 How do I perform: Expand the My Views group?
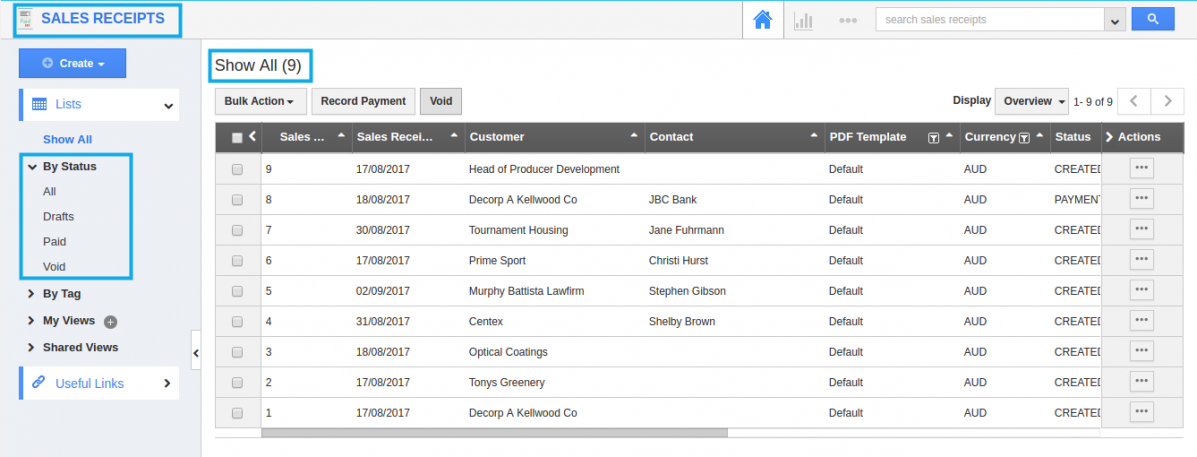(31, 320)
